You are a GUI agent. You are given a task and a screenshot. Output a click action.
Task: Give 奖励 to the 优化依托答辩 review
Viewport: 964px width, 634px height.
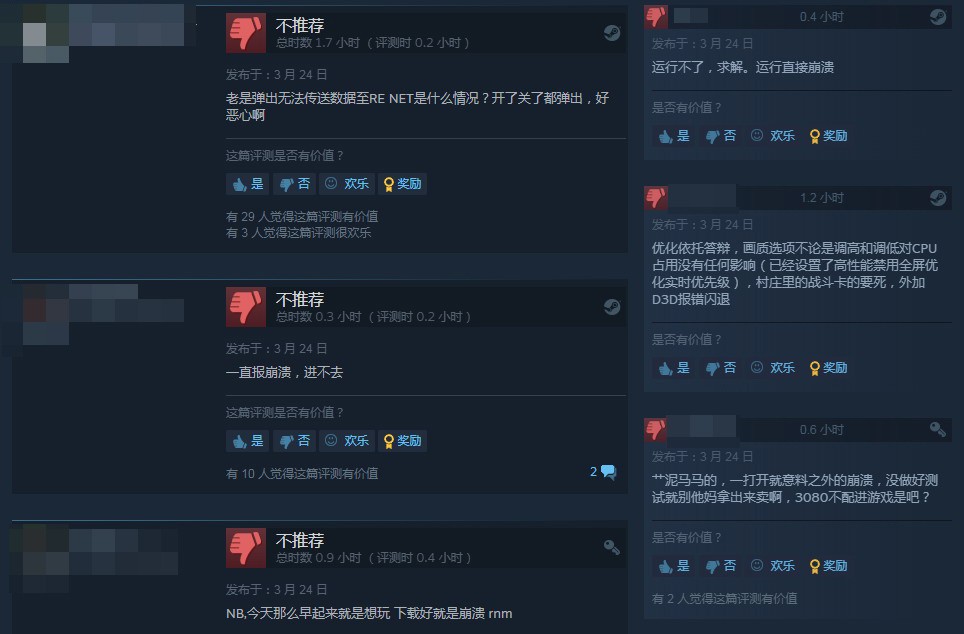click(829, 368)
